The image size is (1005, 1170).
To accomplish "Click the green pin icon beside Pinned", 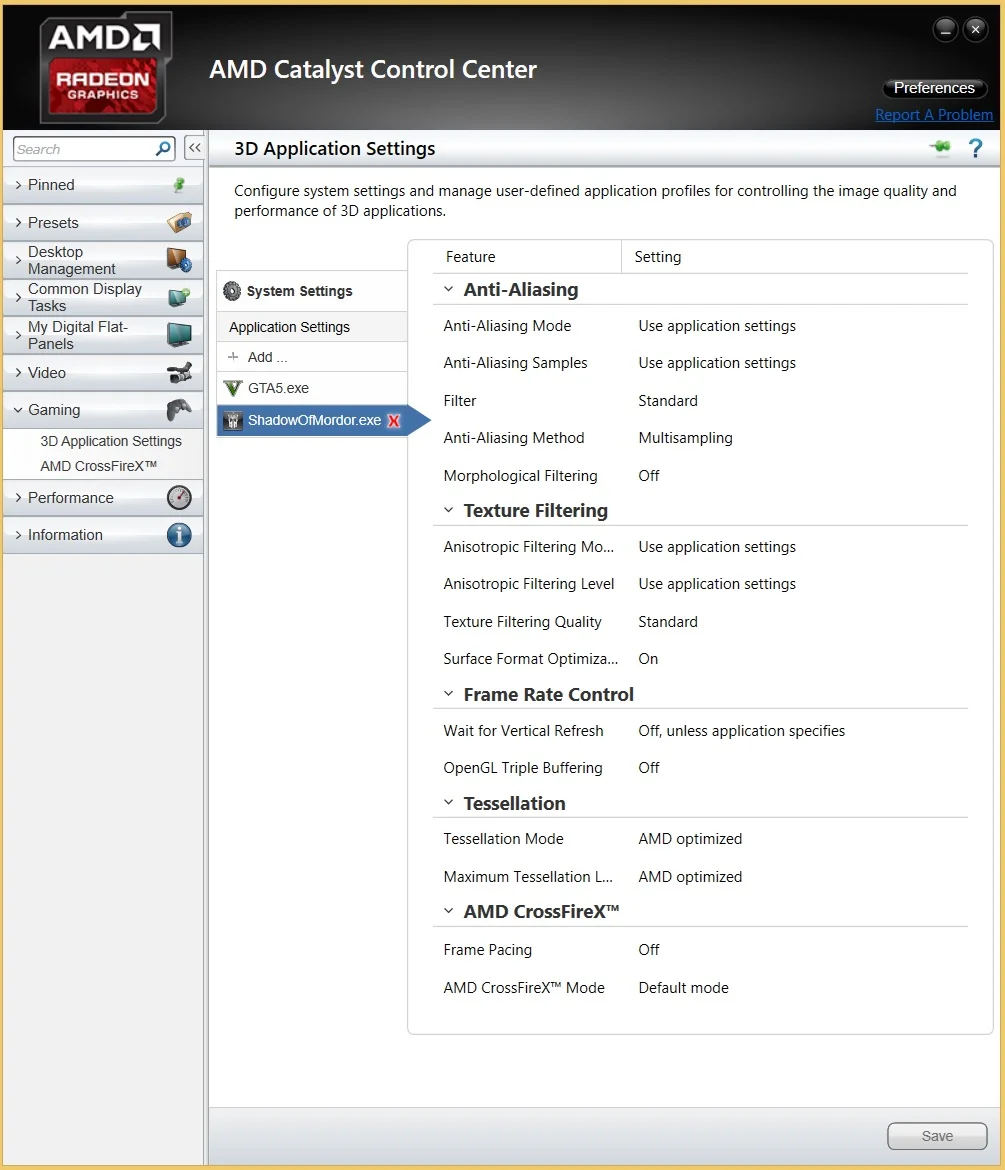I will [x=179, y=185].
